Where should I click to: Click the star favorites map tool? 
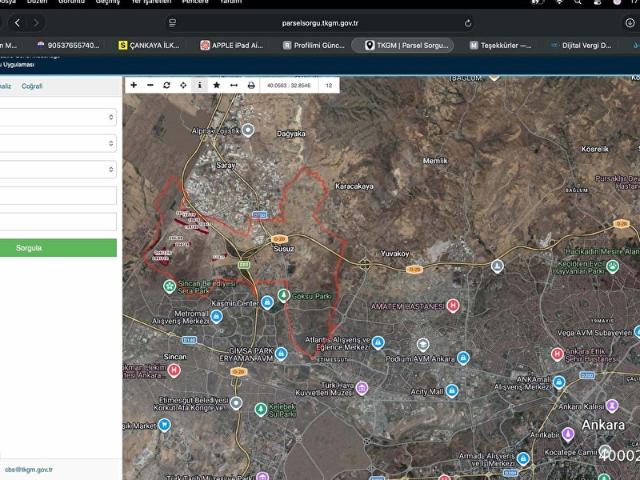pos(216,85)
